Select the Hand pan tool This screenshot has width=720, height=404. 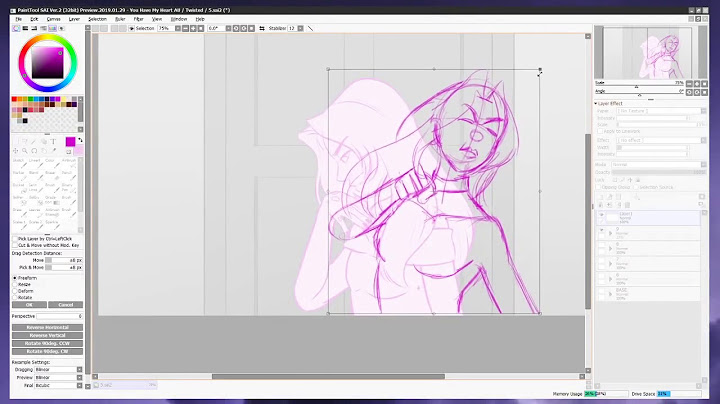44,151
